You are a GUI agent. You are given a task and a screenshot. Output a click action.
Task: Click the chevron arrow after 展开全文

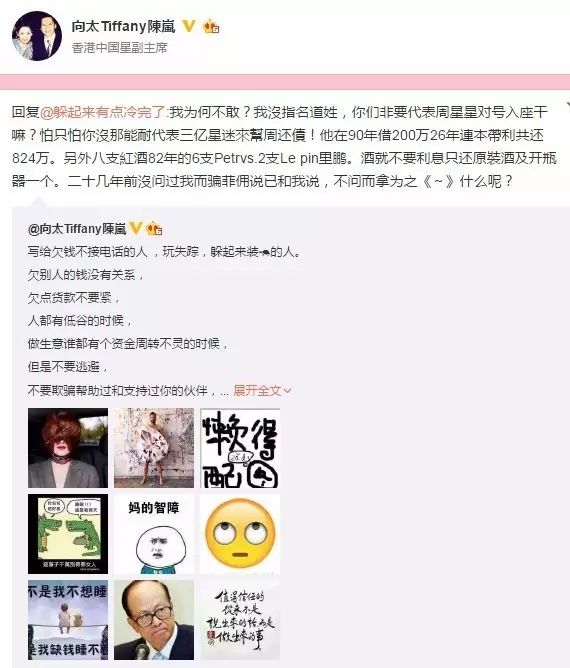tap(288, 391)
